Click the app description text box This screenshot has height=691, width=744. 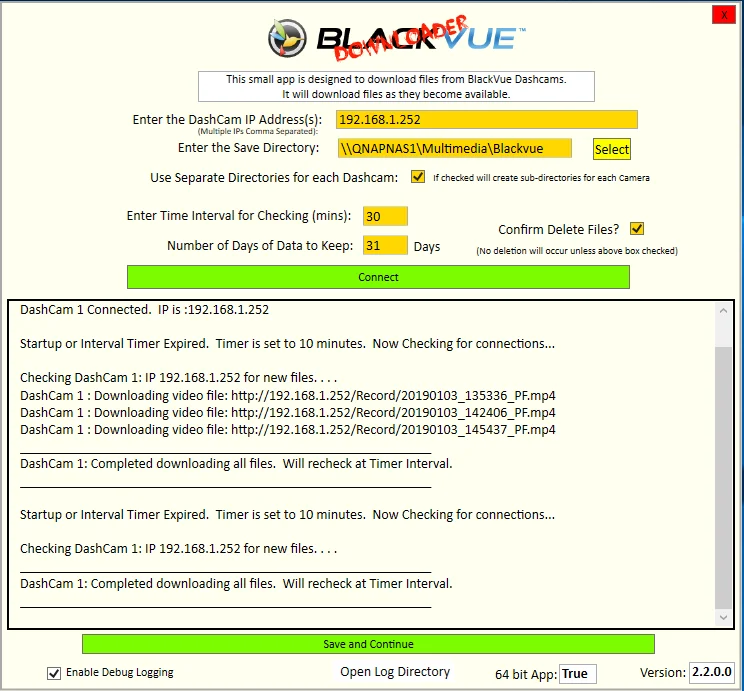[396, 86]
